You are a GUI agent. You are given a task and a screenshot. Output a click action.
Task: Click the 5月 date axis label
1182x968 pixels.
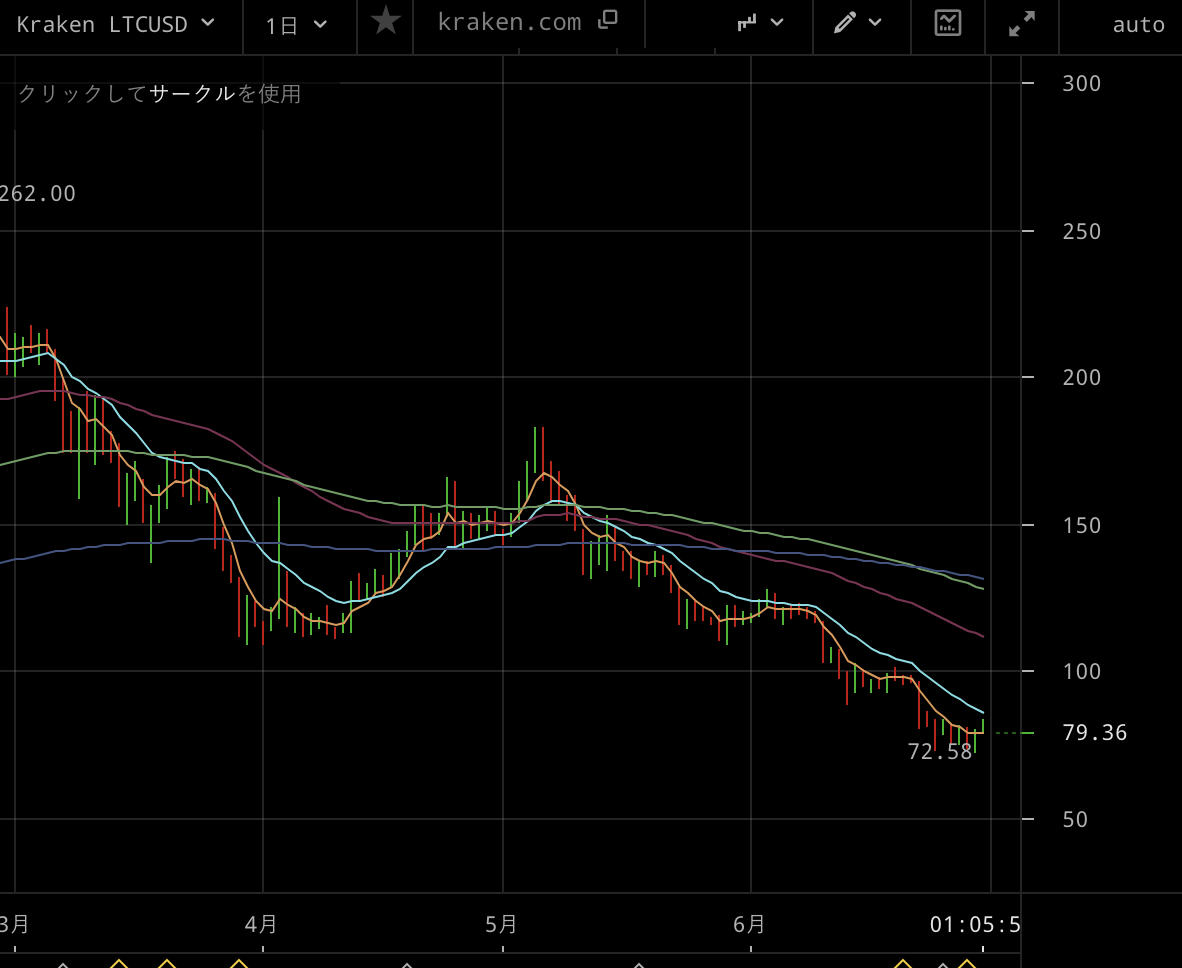[x=501, y=924]
